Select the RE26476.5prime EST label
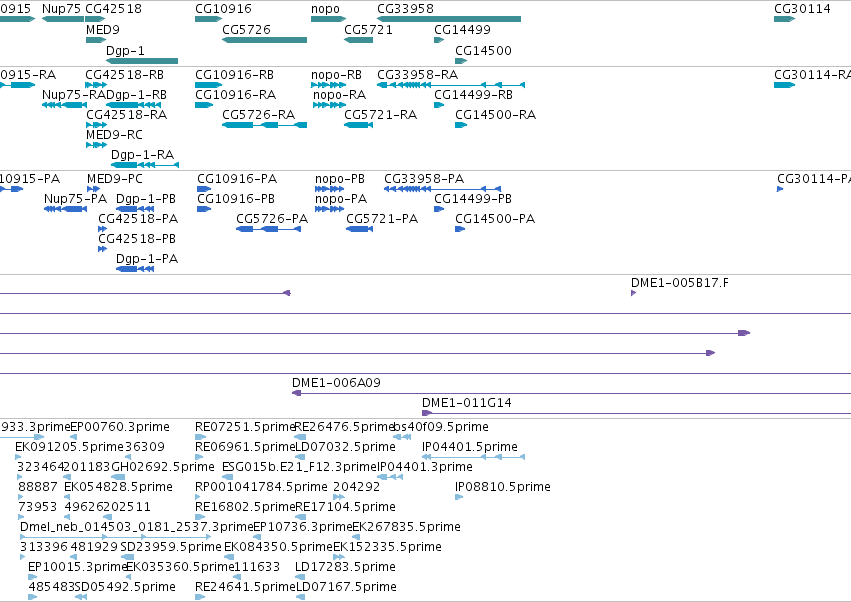 (344, 427)
